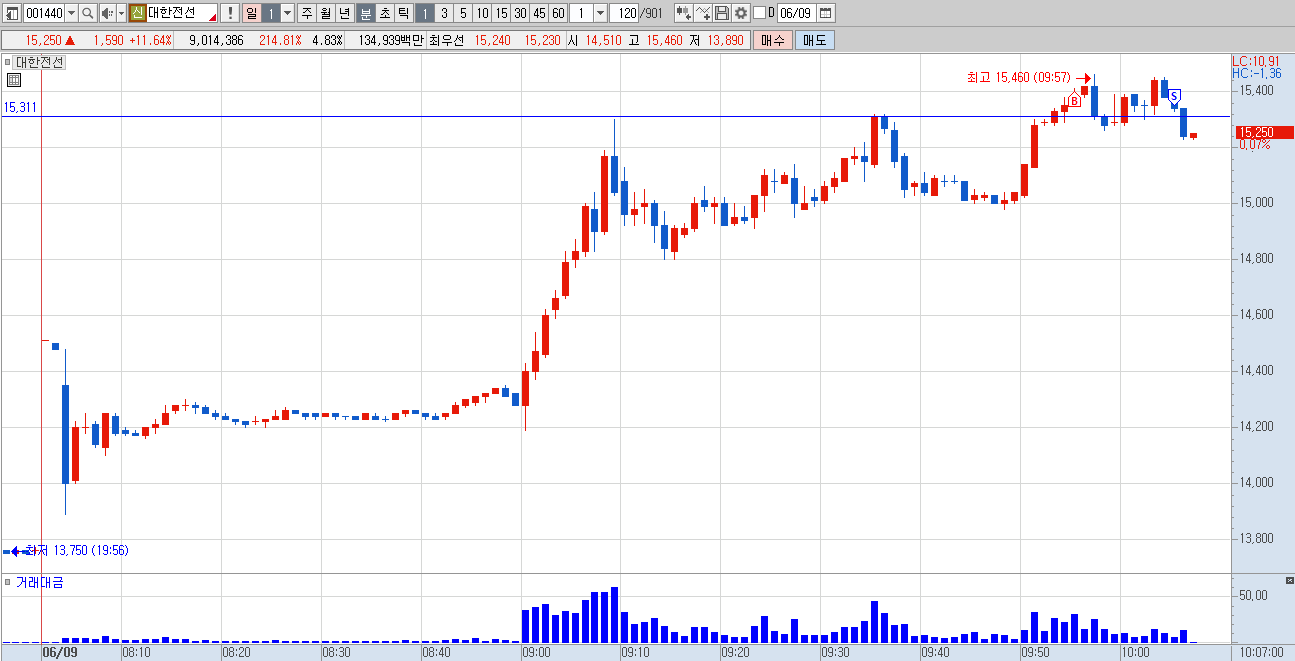Click the save chart floppy disk icon
This screenshot has width=1295, height=661.
tap(722, 13)
